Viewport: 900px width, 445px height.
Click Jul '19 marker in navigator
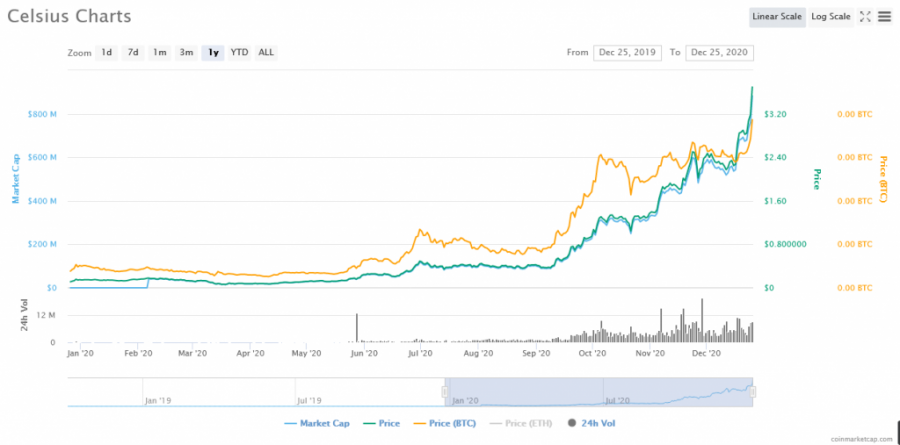point(309,400)
